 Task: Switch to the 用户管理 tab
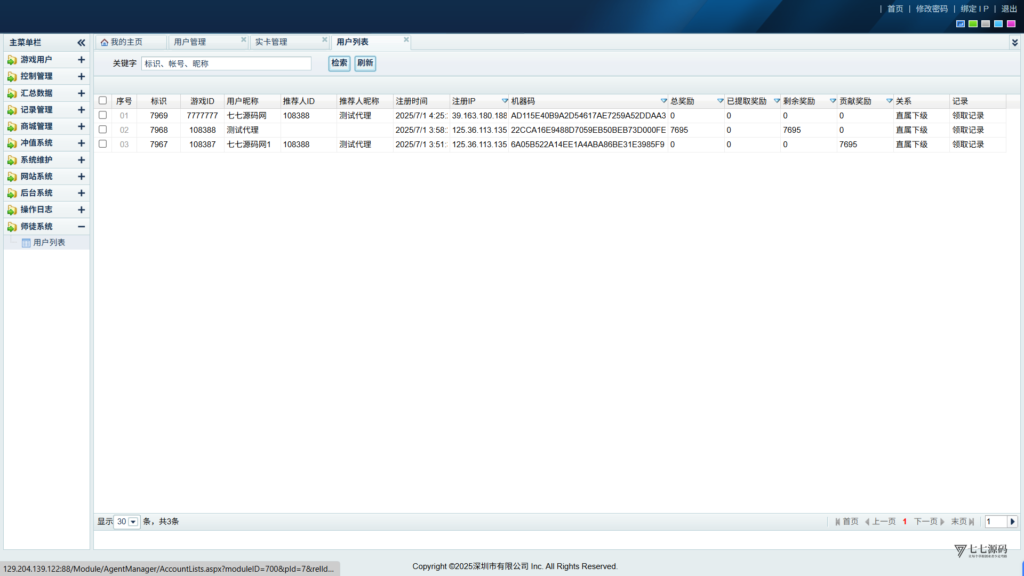click(190, 42)
